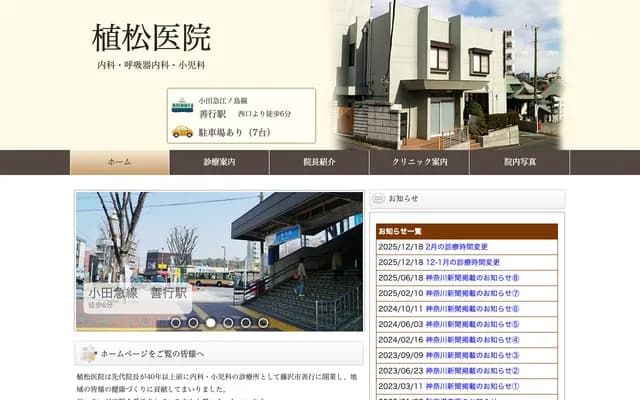640x400 pixels.
Task: Click the 駐車場あり（7台） text
Action: click(x=235, y=132)
